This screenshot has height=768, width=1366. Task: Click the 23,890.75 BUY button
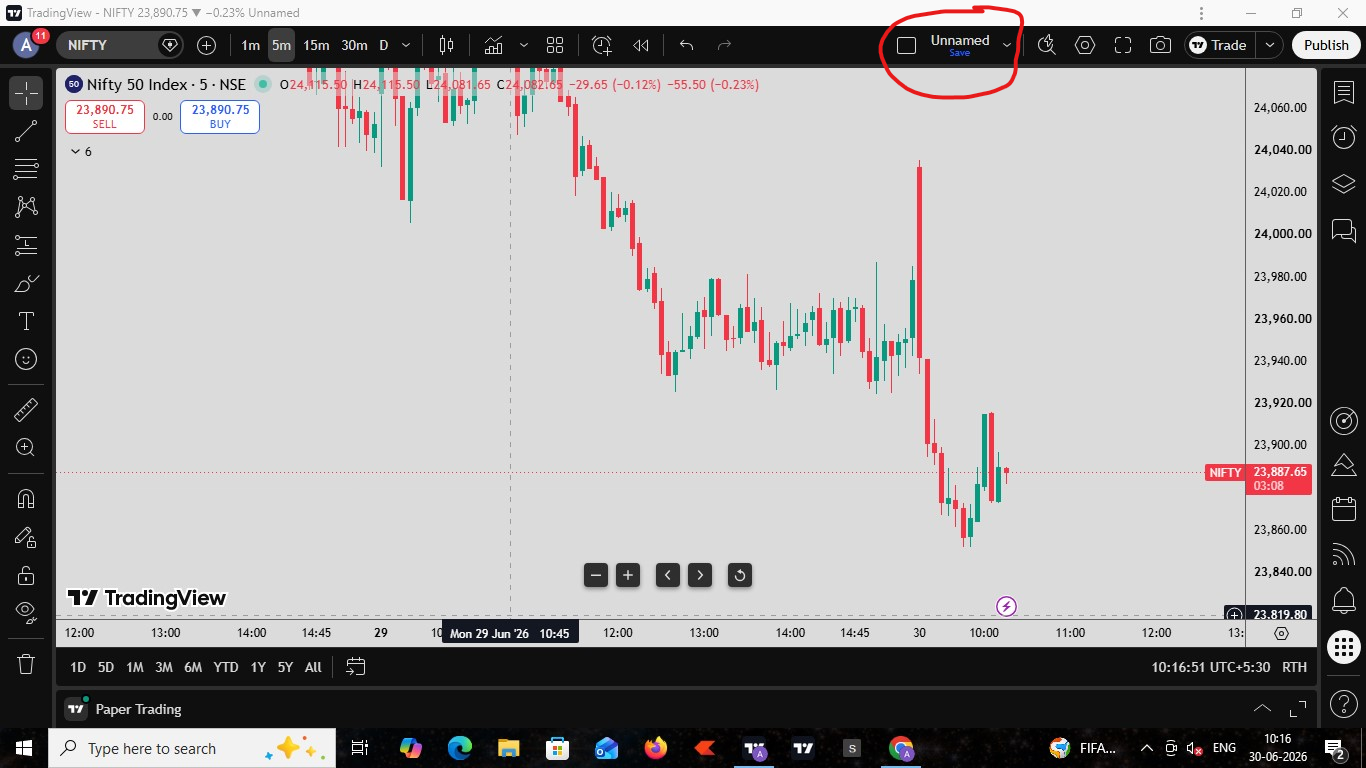point(220,117)
